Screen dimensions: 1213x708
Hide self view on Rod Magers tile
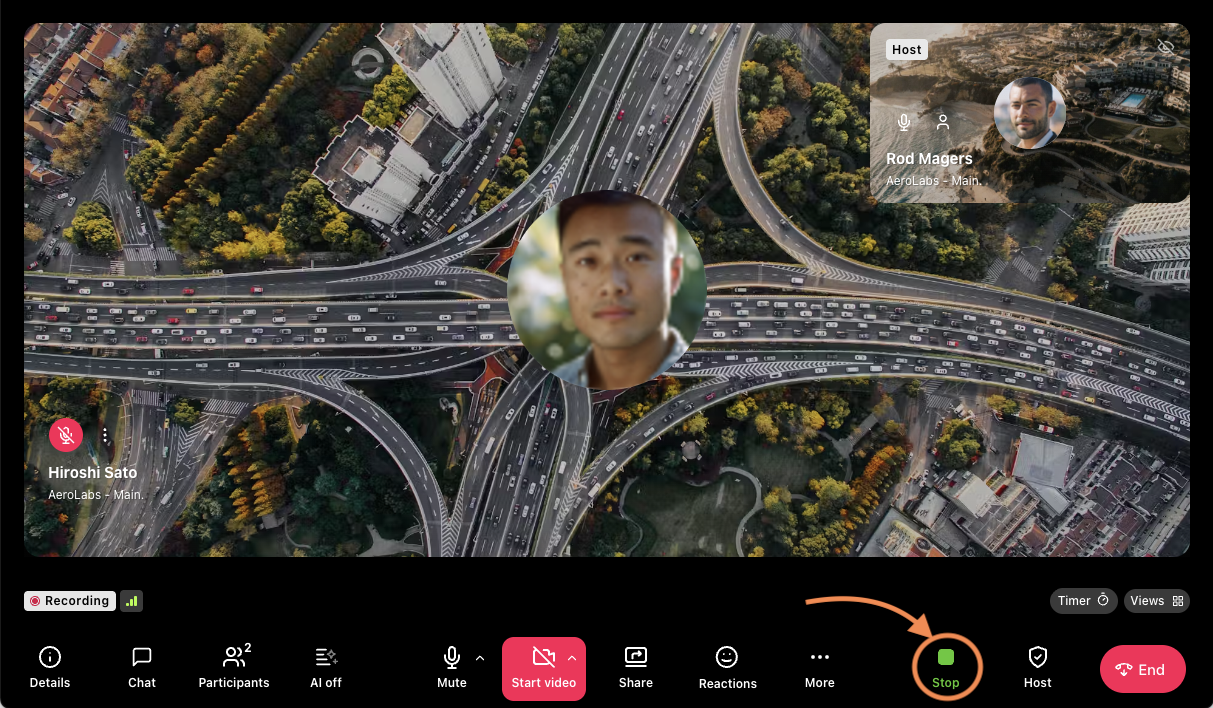coord(1166,47)
